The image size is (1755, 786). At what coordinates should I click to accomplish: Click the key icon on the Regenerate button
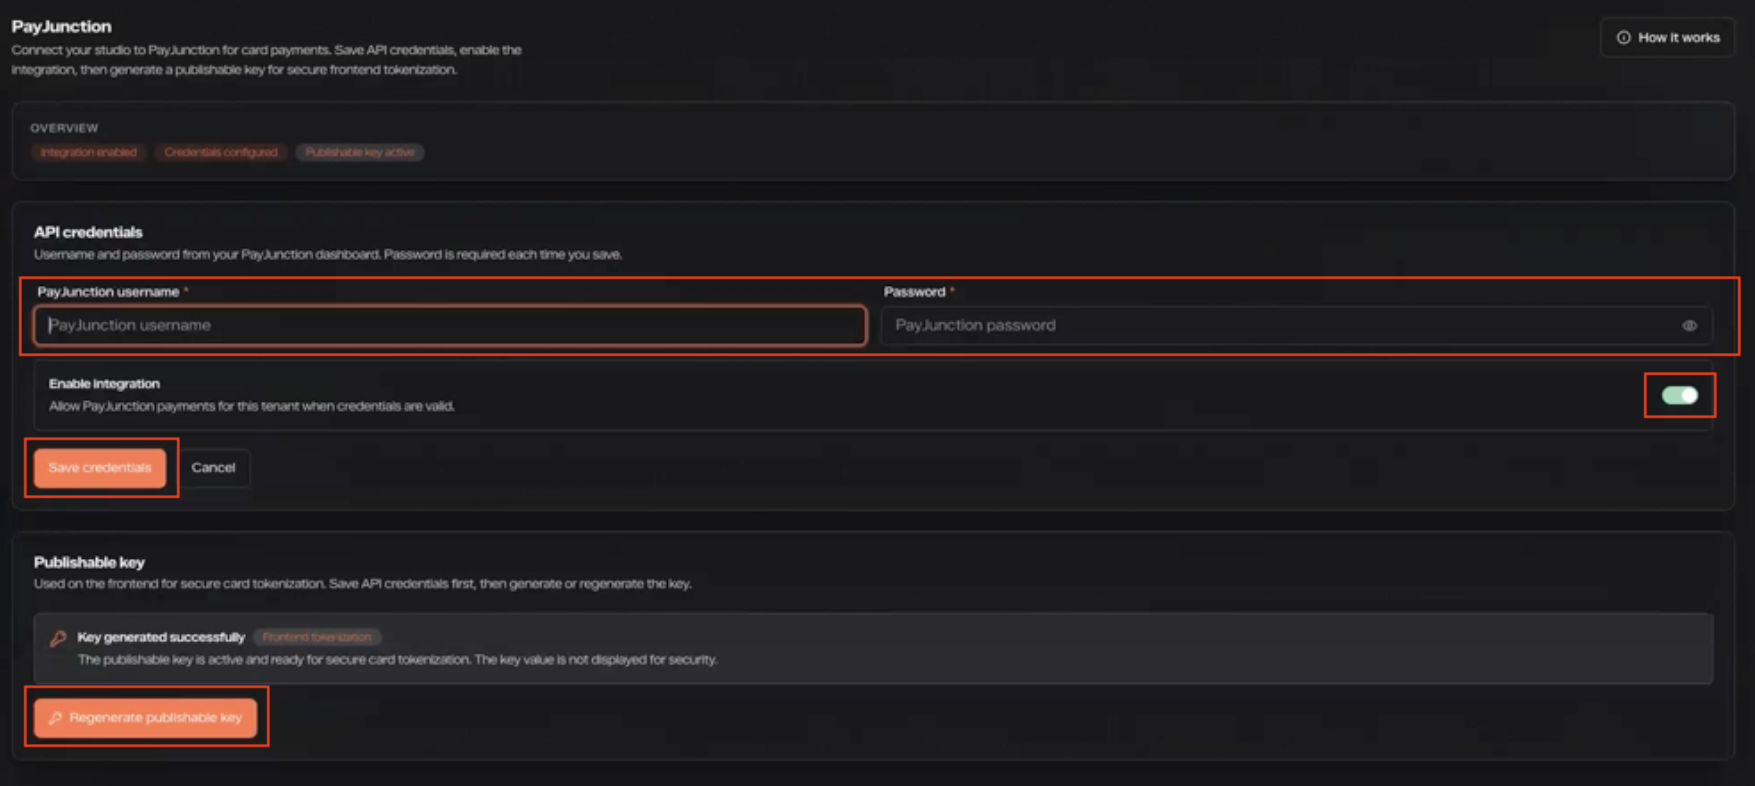(56, 718)
